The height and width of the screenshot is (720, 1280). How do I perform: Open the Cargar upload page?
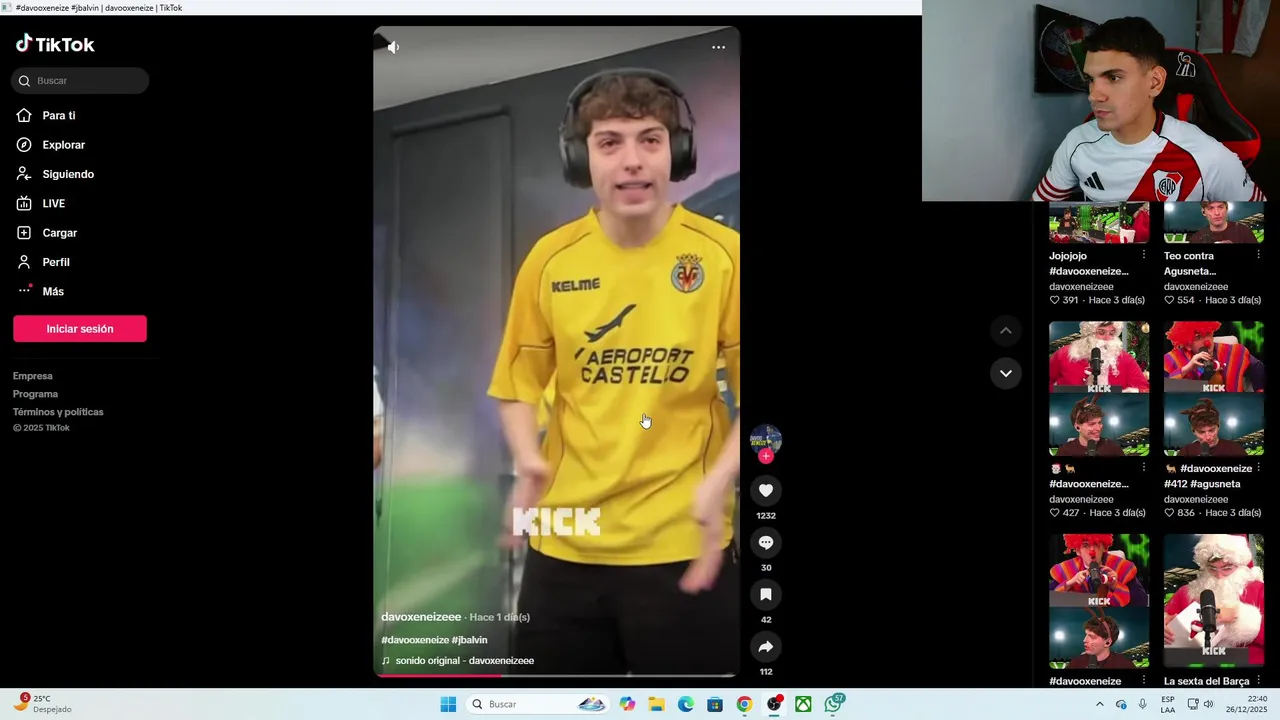tap(59, 233)
